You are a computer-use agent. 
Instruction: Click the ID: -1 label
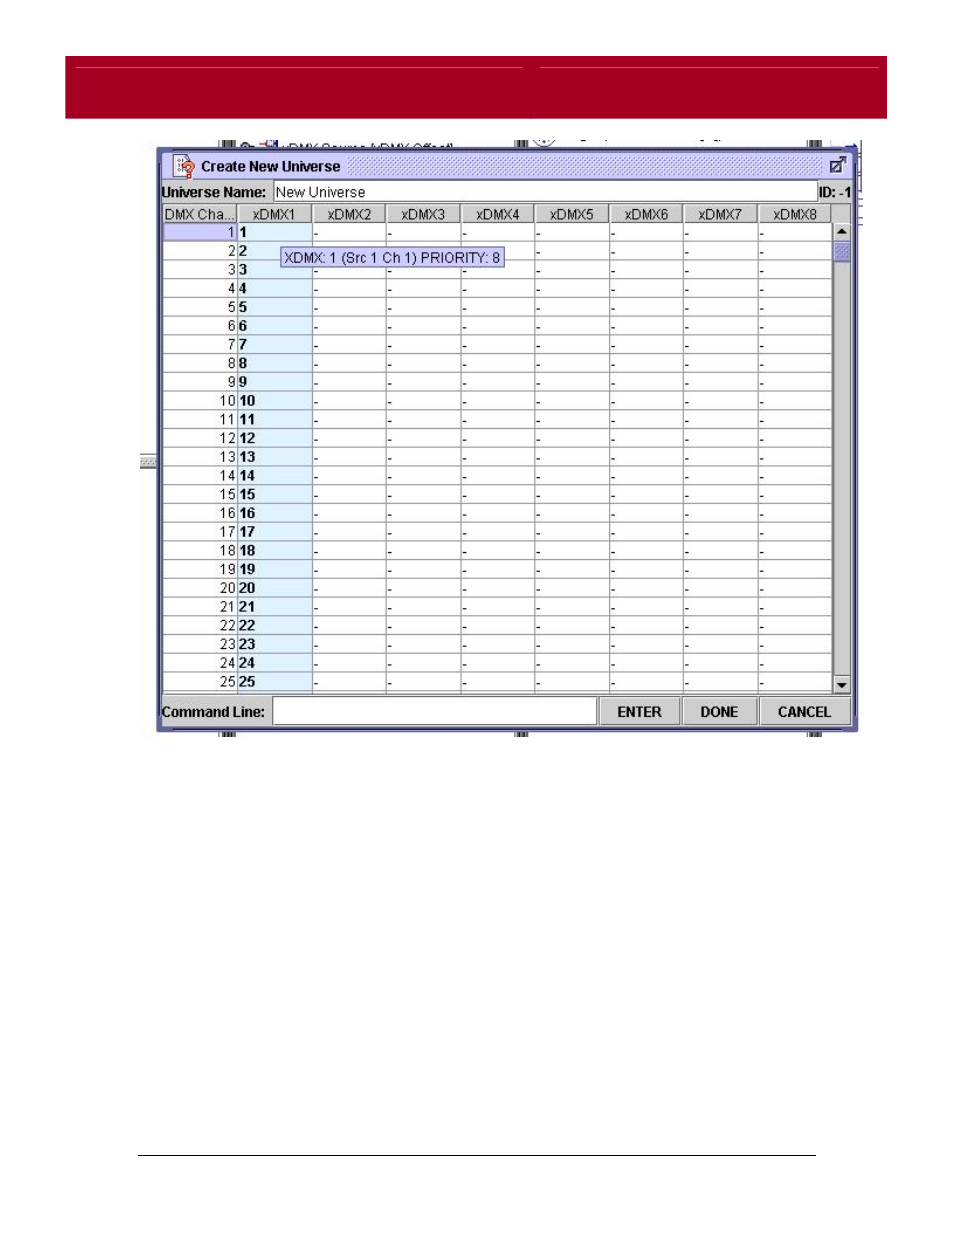(835, 192)
